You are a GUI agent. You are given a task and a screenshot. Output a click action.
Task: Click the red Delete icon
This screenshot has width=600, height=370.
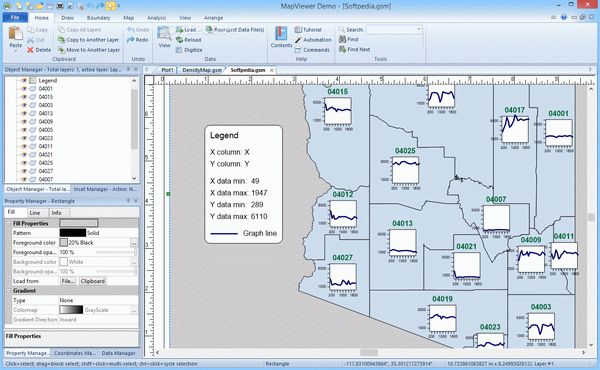click(x=30, y=50)
